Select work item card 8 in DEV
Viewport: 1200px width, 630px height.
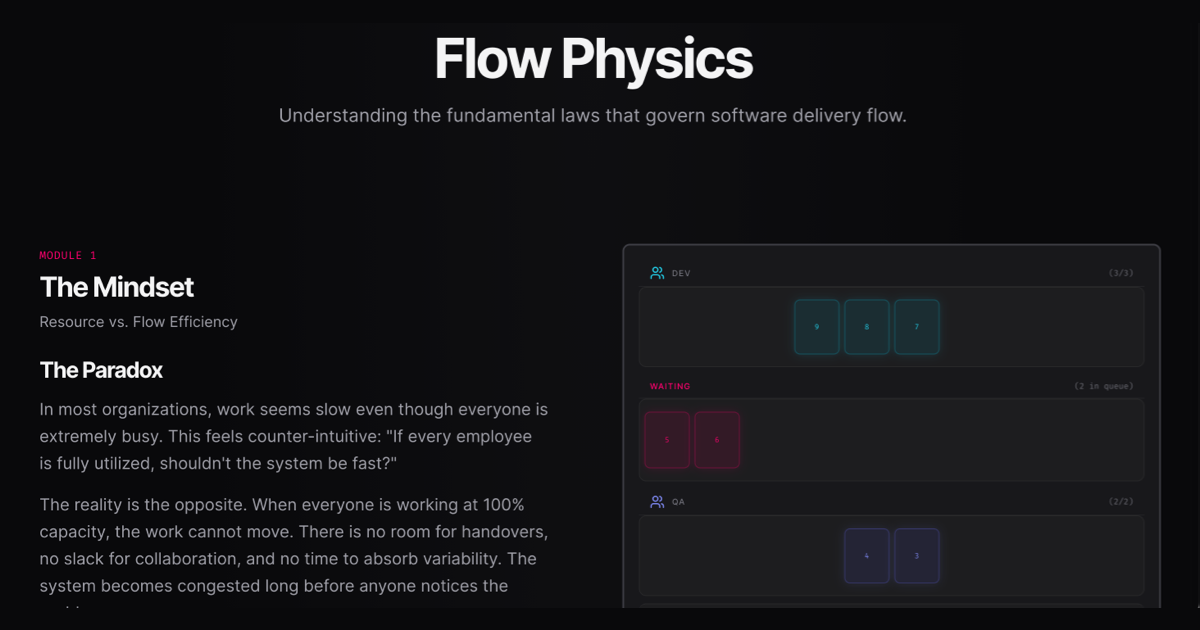[x=867, y=327]
